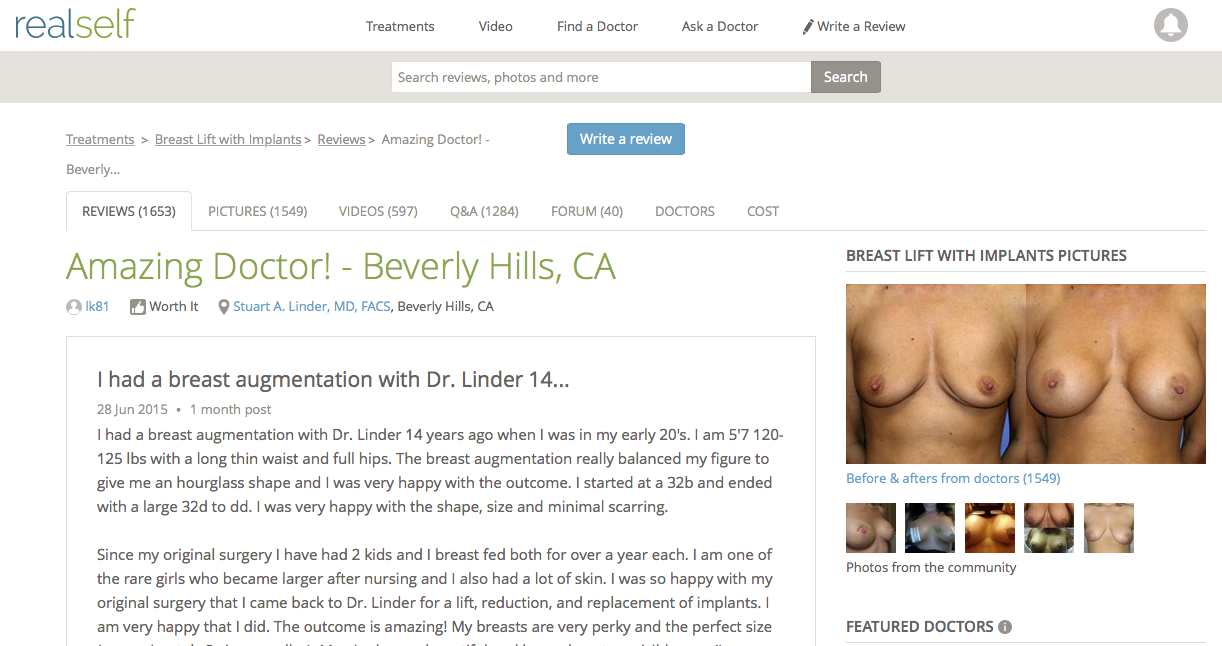1222x646 pixels.
Task: Switch to the Q&A (1284) tab
Action: (x=484, y=211)
